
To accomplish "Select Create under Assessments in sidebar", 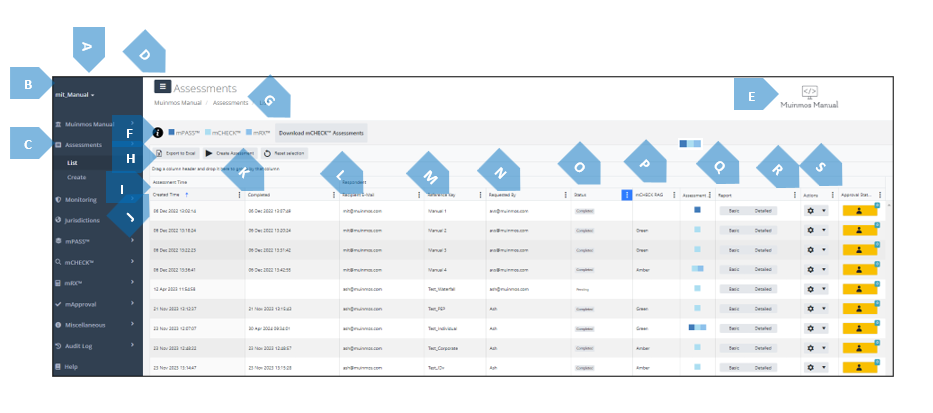I will coord(77,177).
